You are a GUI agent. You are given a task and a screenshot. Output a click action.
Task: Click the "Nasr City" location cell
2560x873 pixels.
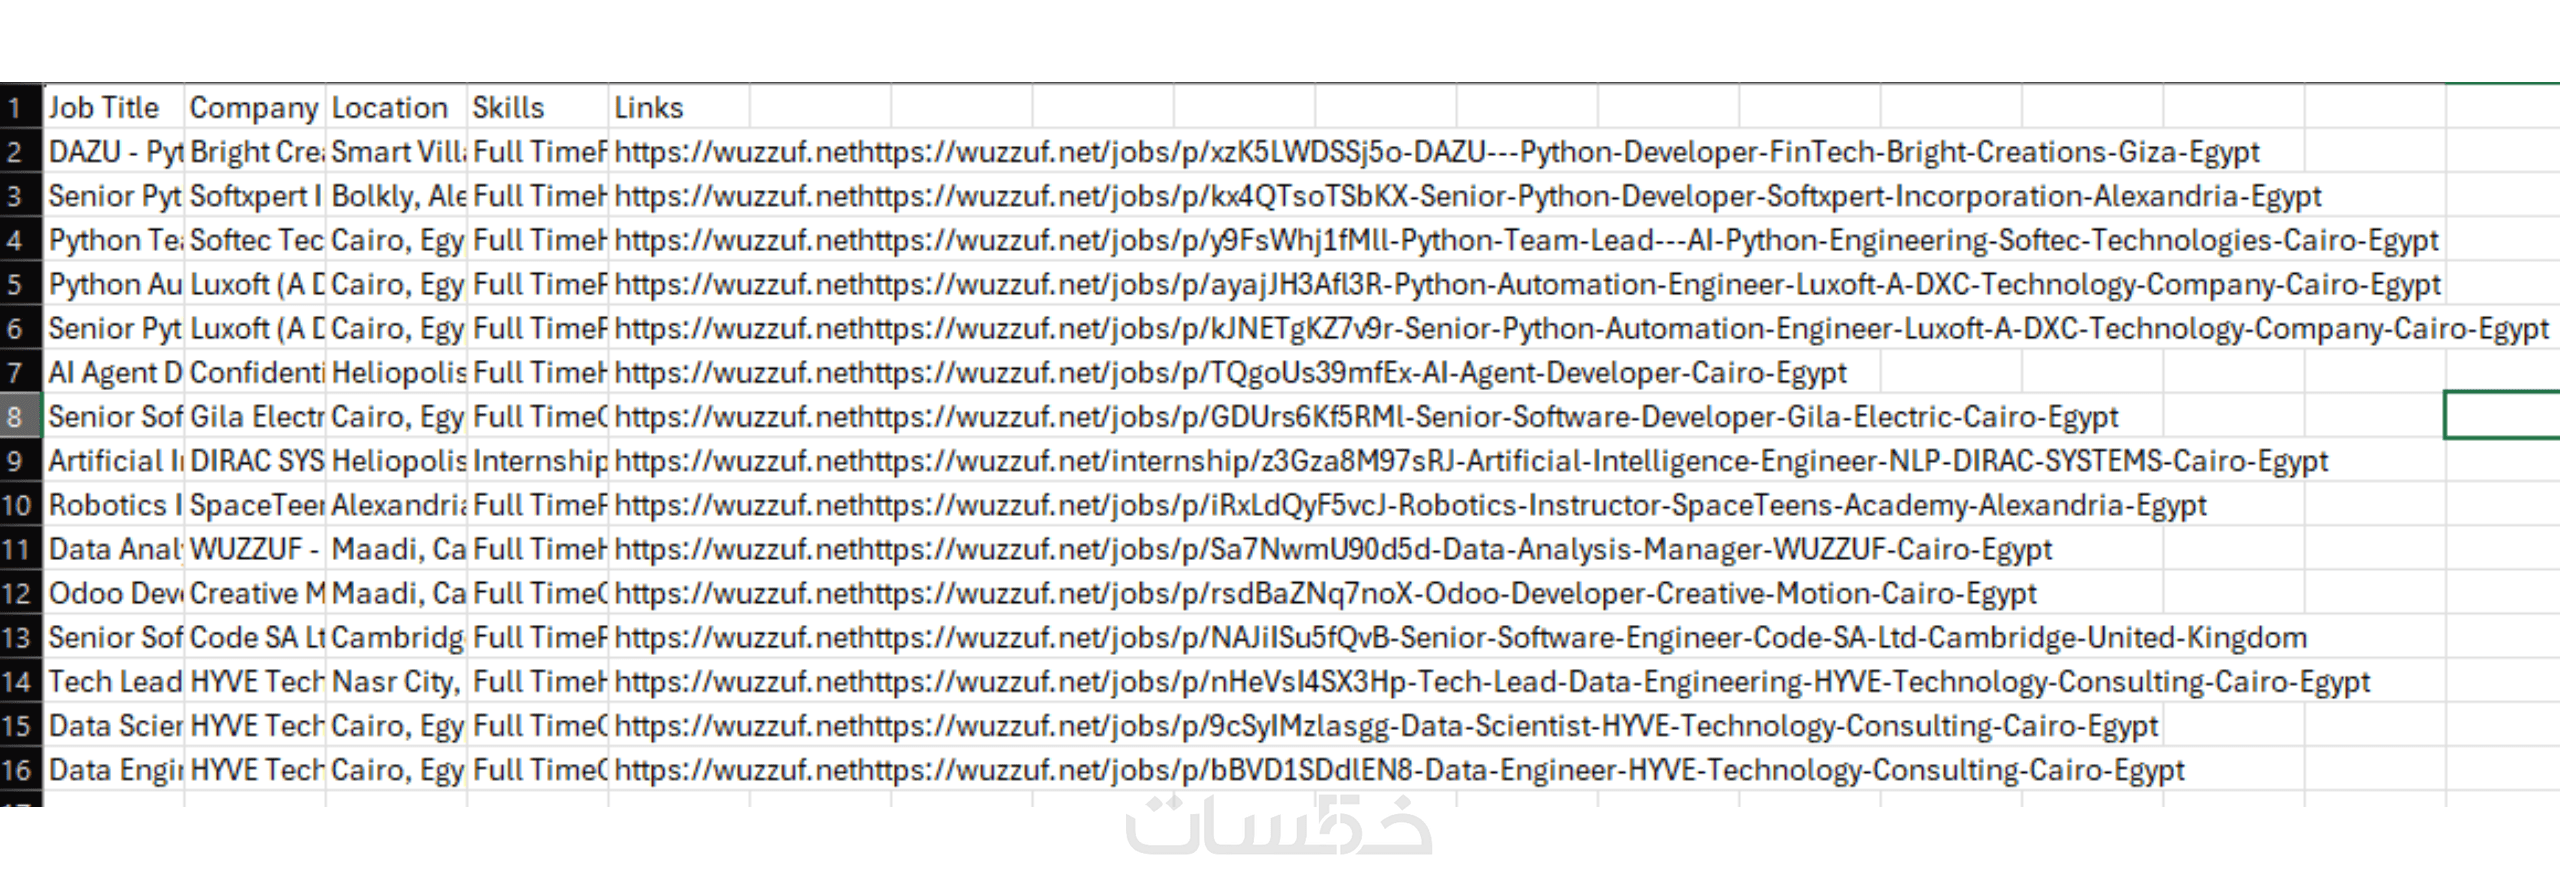pyautogui.click(x=395, y=682)
